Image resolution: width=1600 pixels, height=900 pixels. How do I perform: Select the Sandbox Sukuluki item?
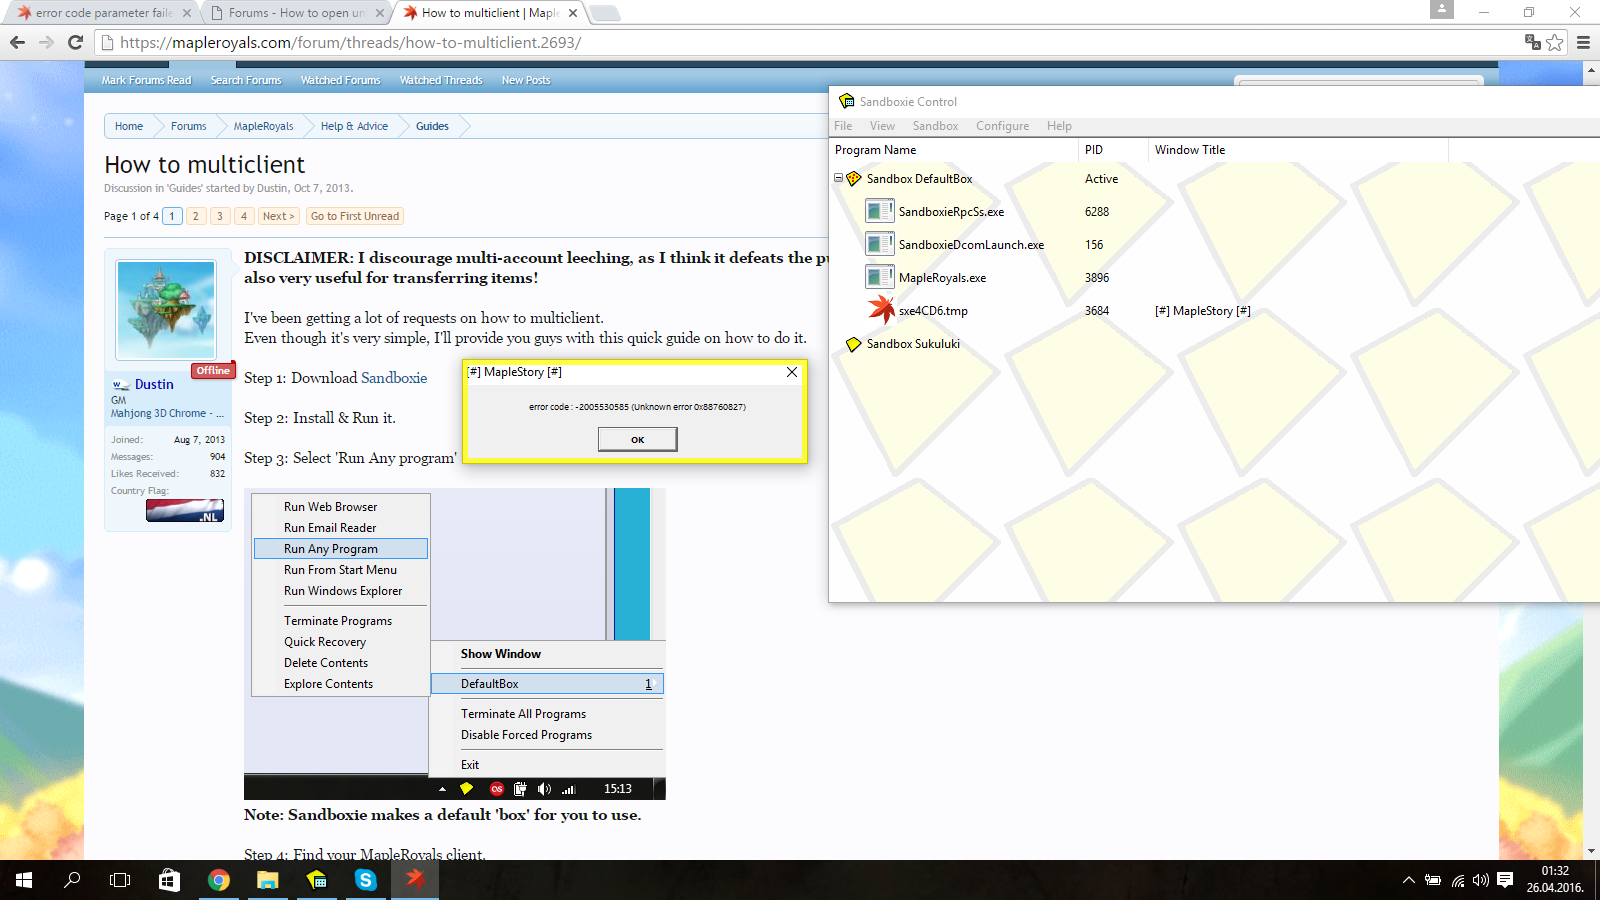[912, 344]
